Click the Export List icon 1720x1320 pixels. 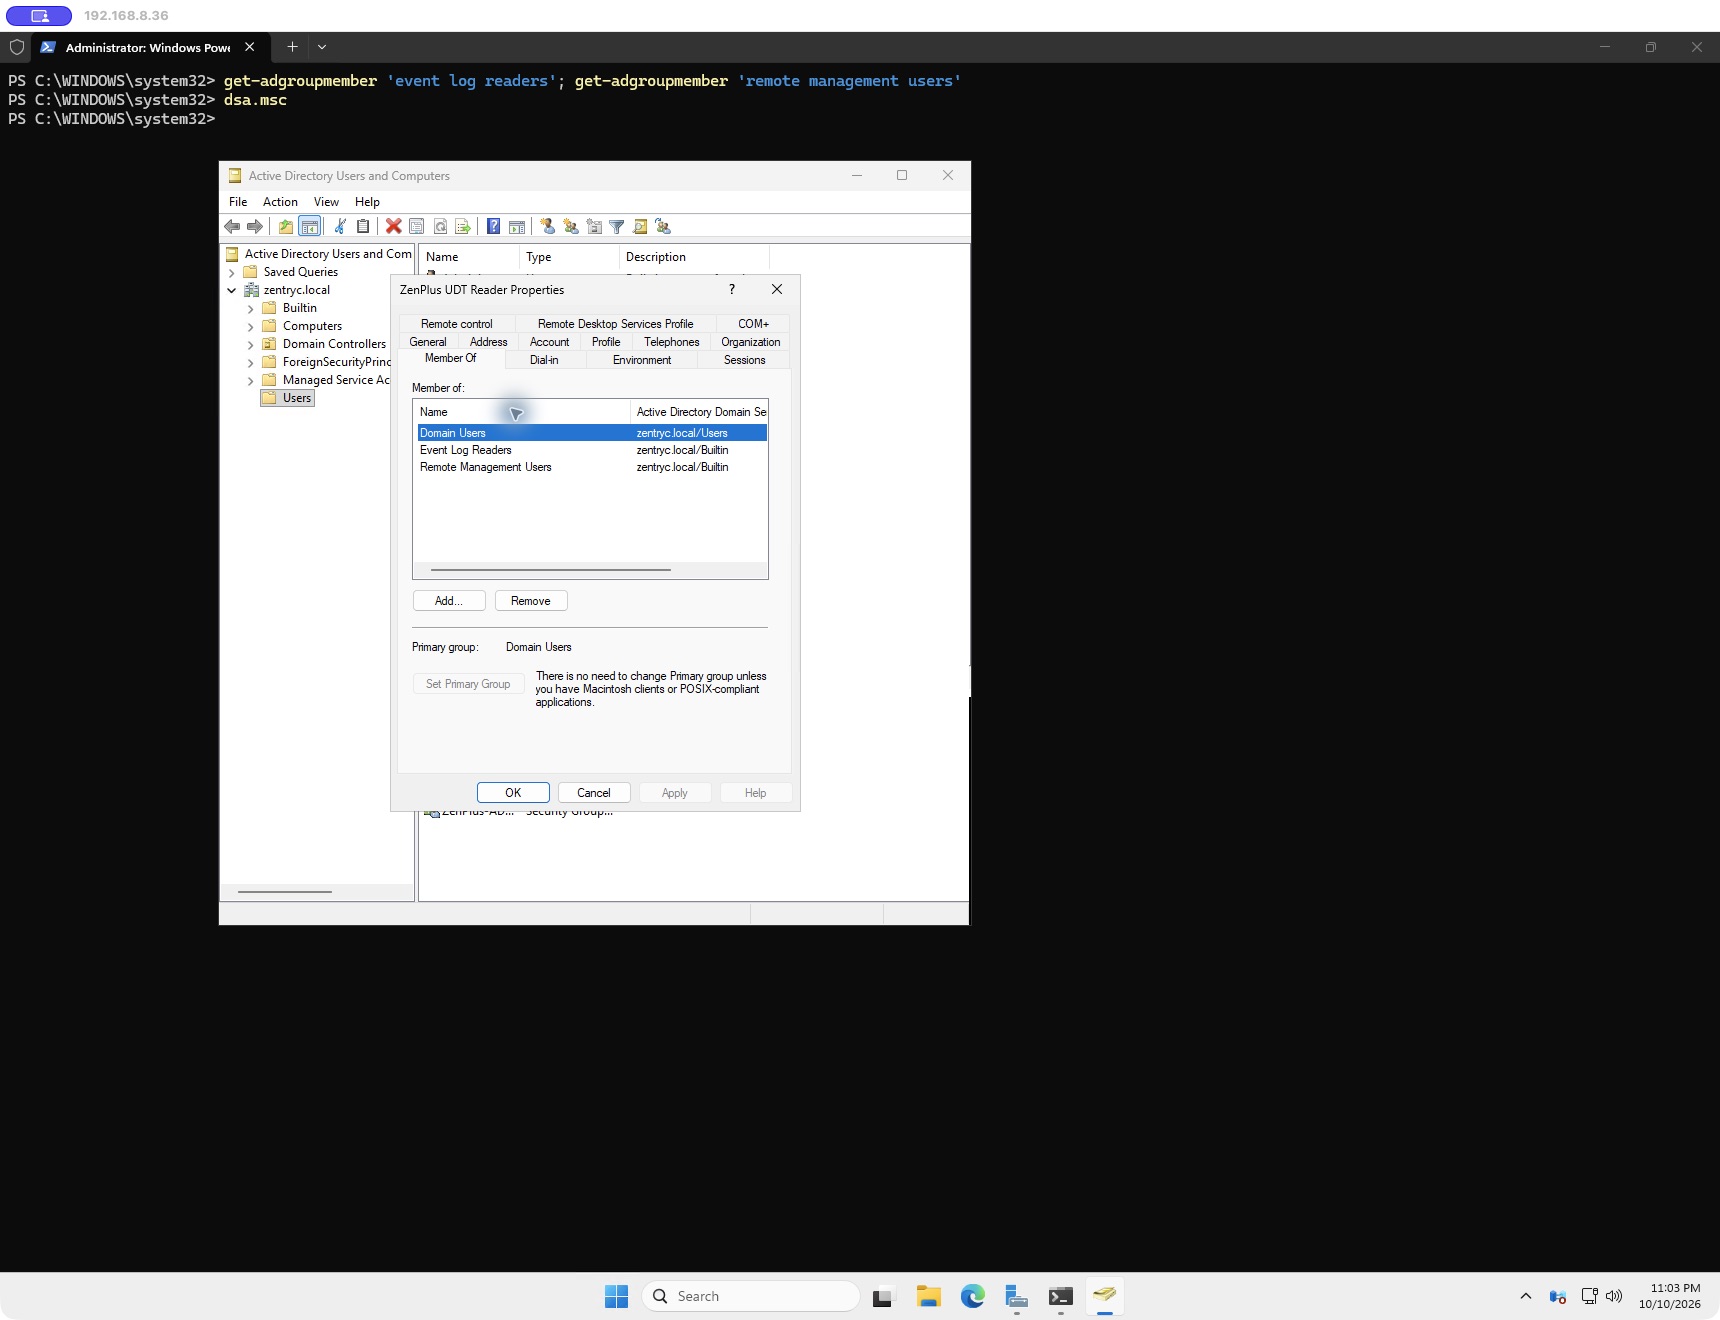click(x=463, y=227)
